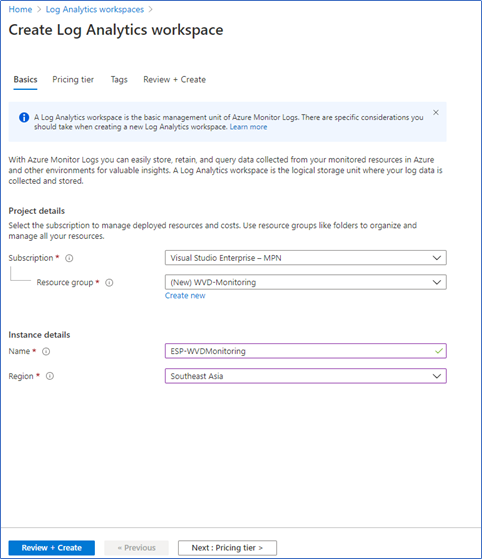Navigate to Log Analytics workspaces breadcrumb
This screenshot has width=482, height=559.
coord(95,10)
